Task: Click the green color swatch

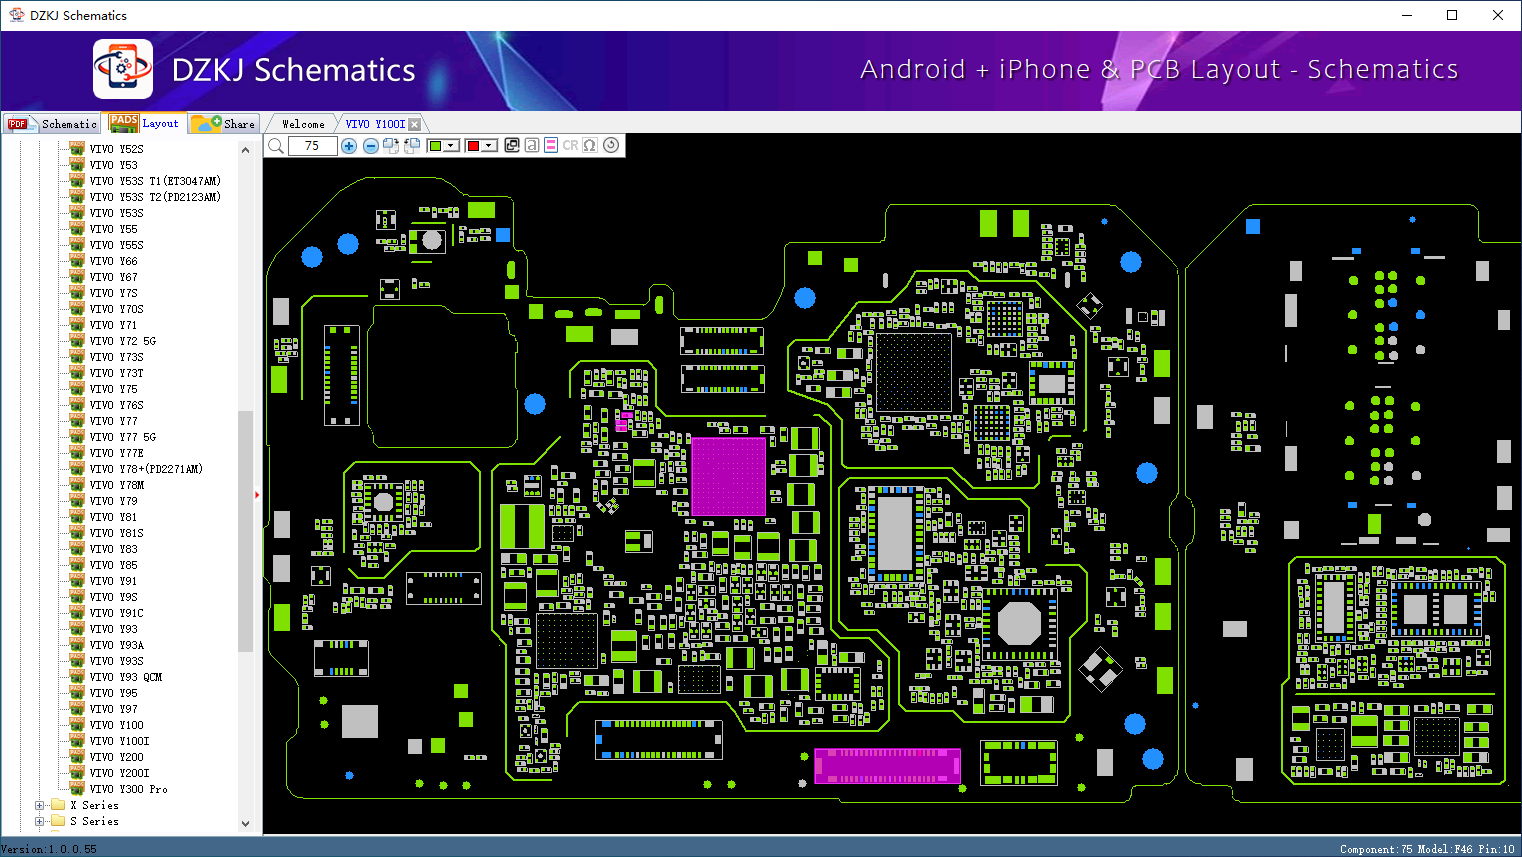Action: click(x=435, y=146)
